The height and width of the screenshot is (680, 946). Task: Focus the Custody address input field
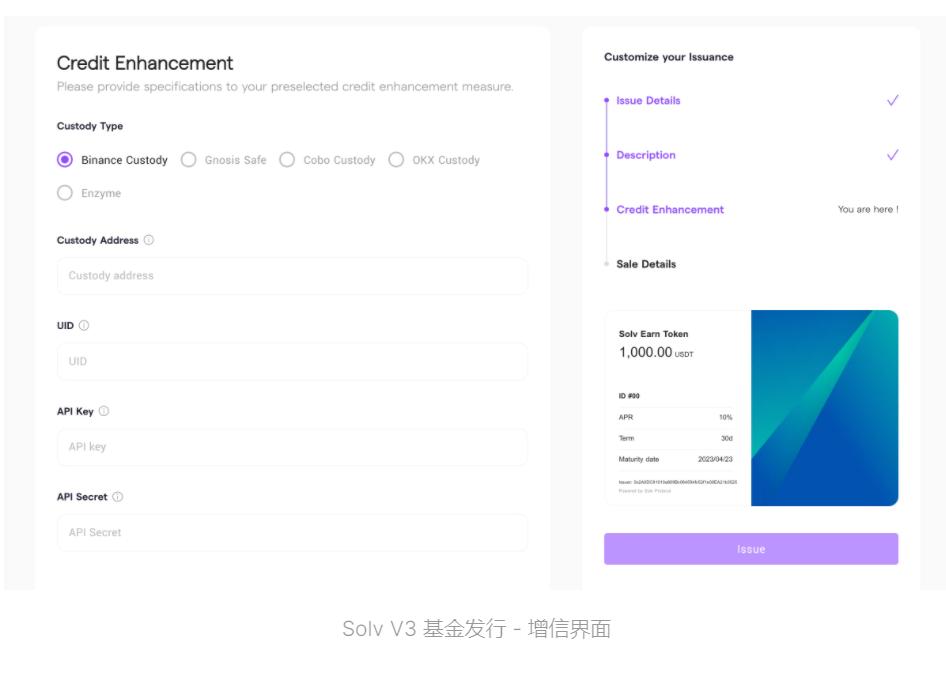coord(292,276)
